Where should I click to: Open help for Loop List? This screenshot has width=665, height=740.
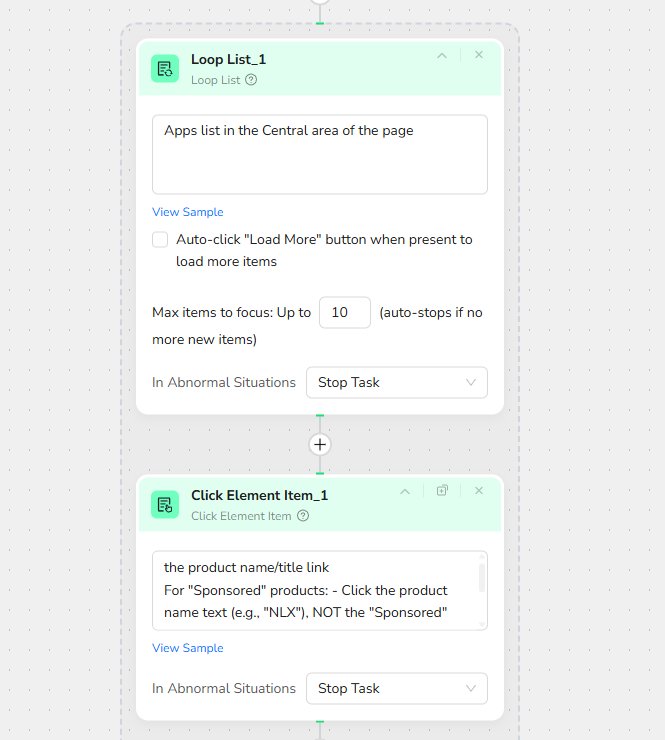pyautogui.click(x=251, y=80)
